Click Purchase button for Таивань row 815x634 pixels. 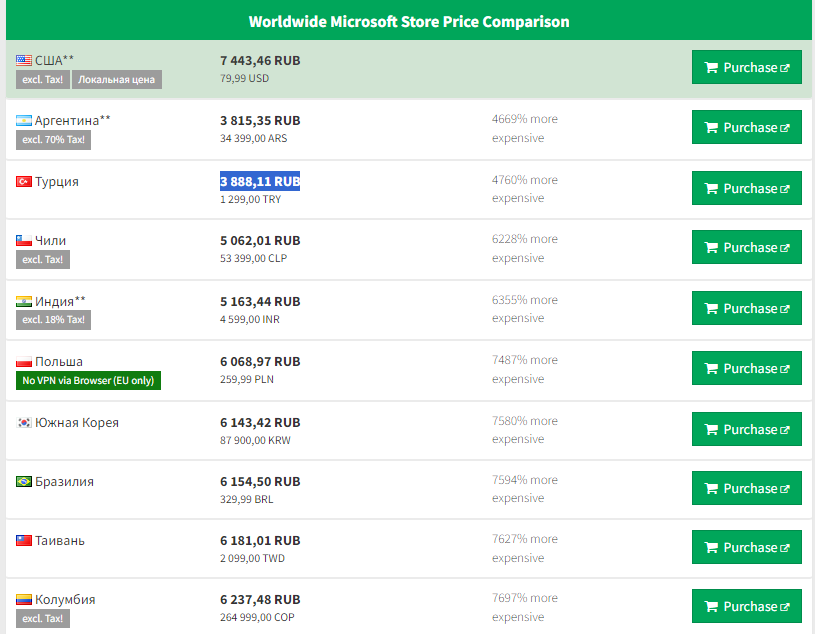(746, 547)
